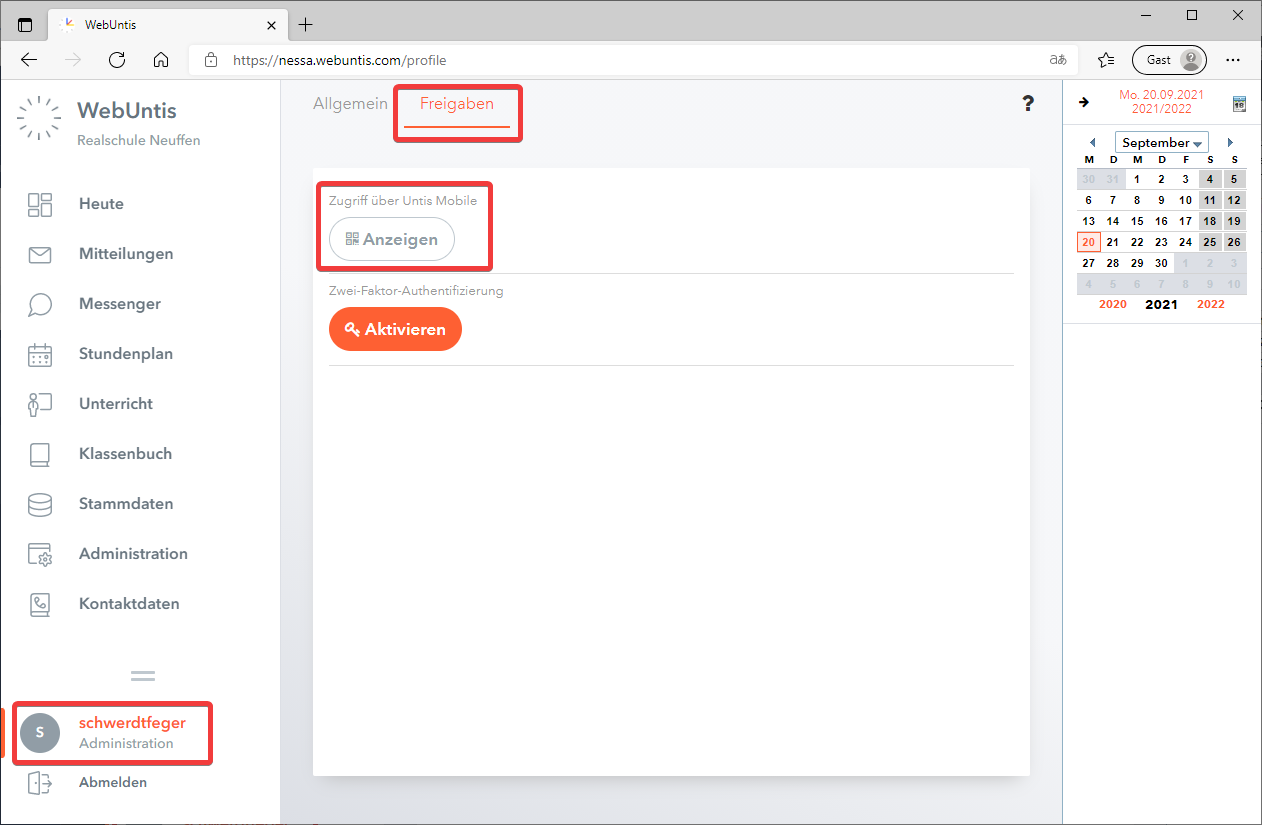Open Mitteilungen envelope icon

40,255
